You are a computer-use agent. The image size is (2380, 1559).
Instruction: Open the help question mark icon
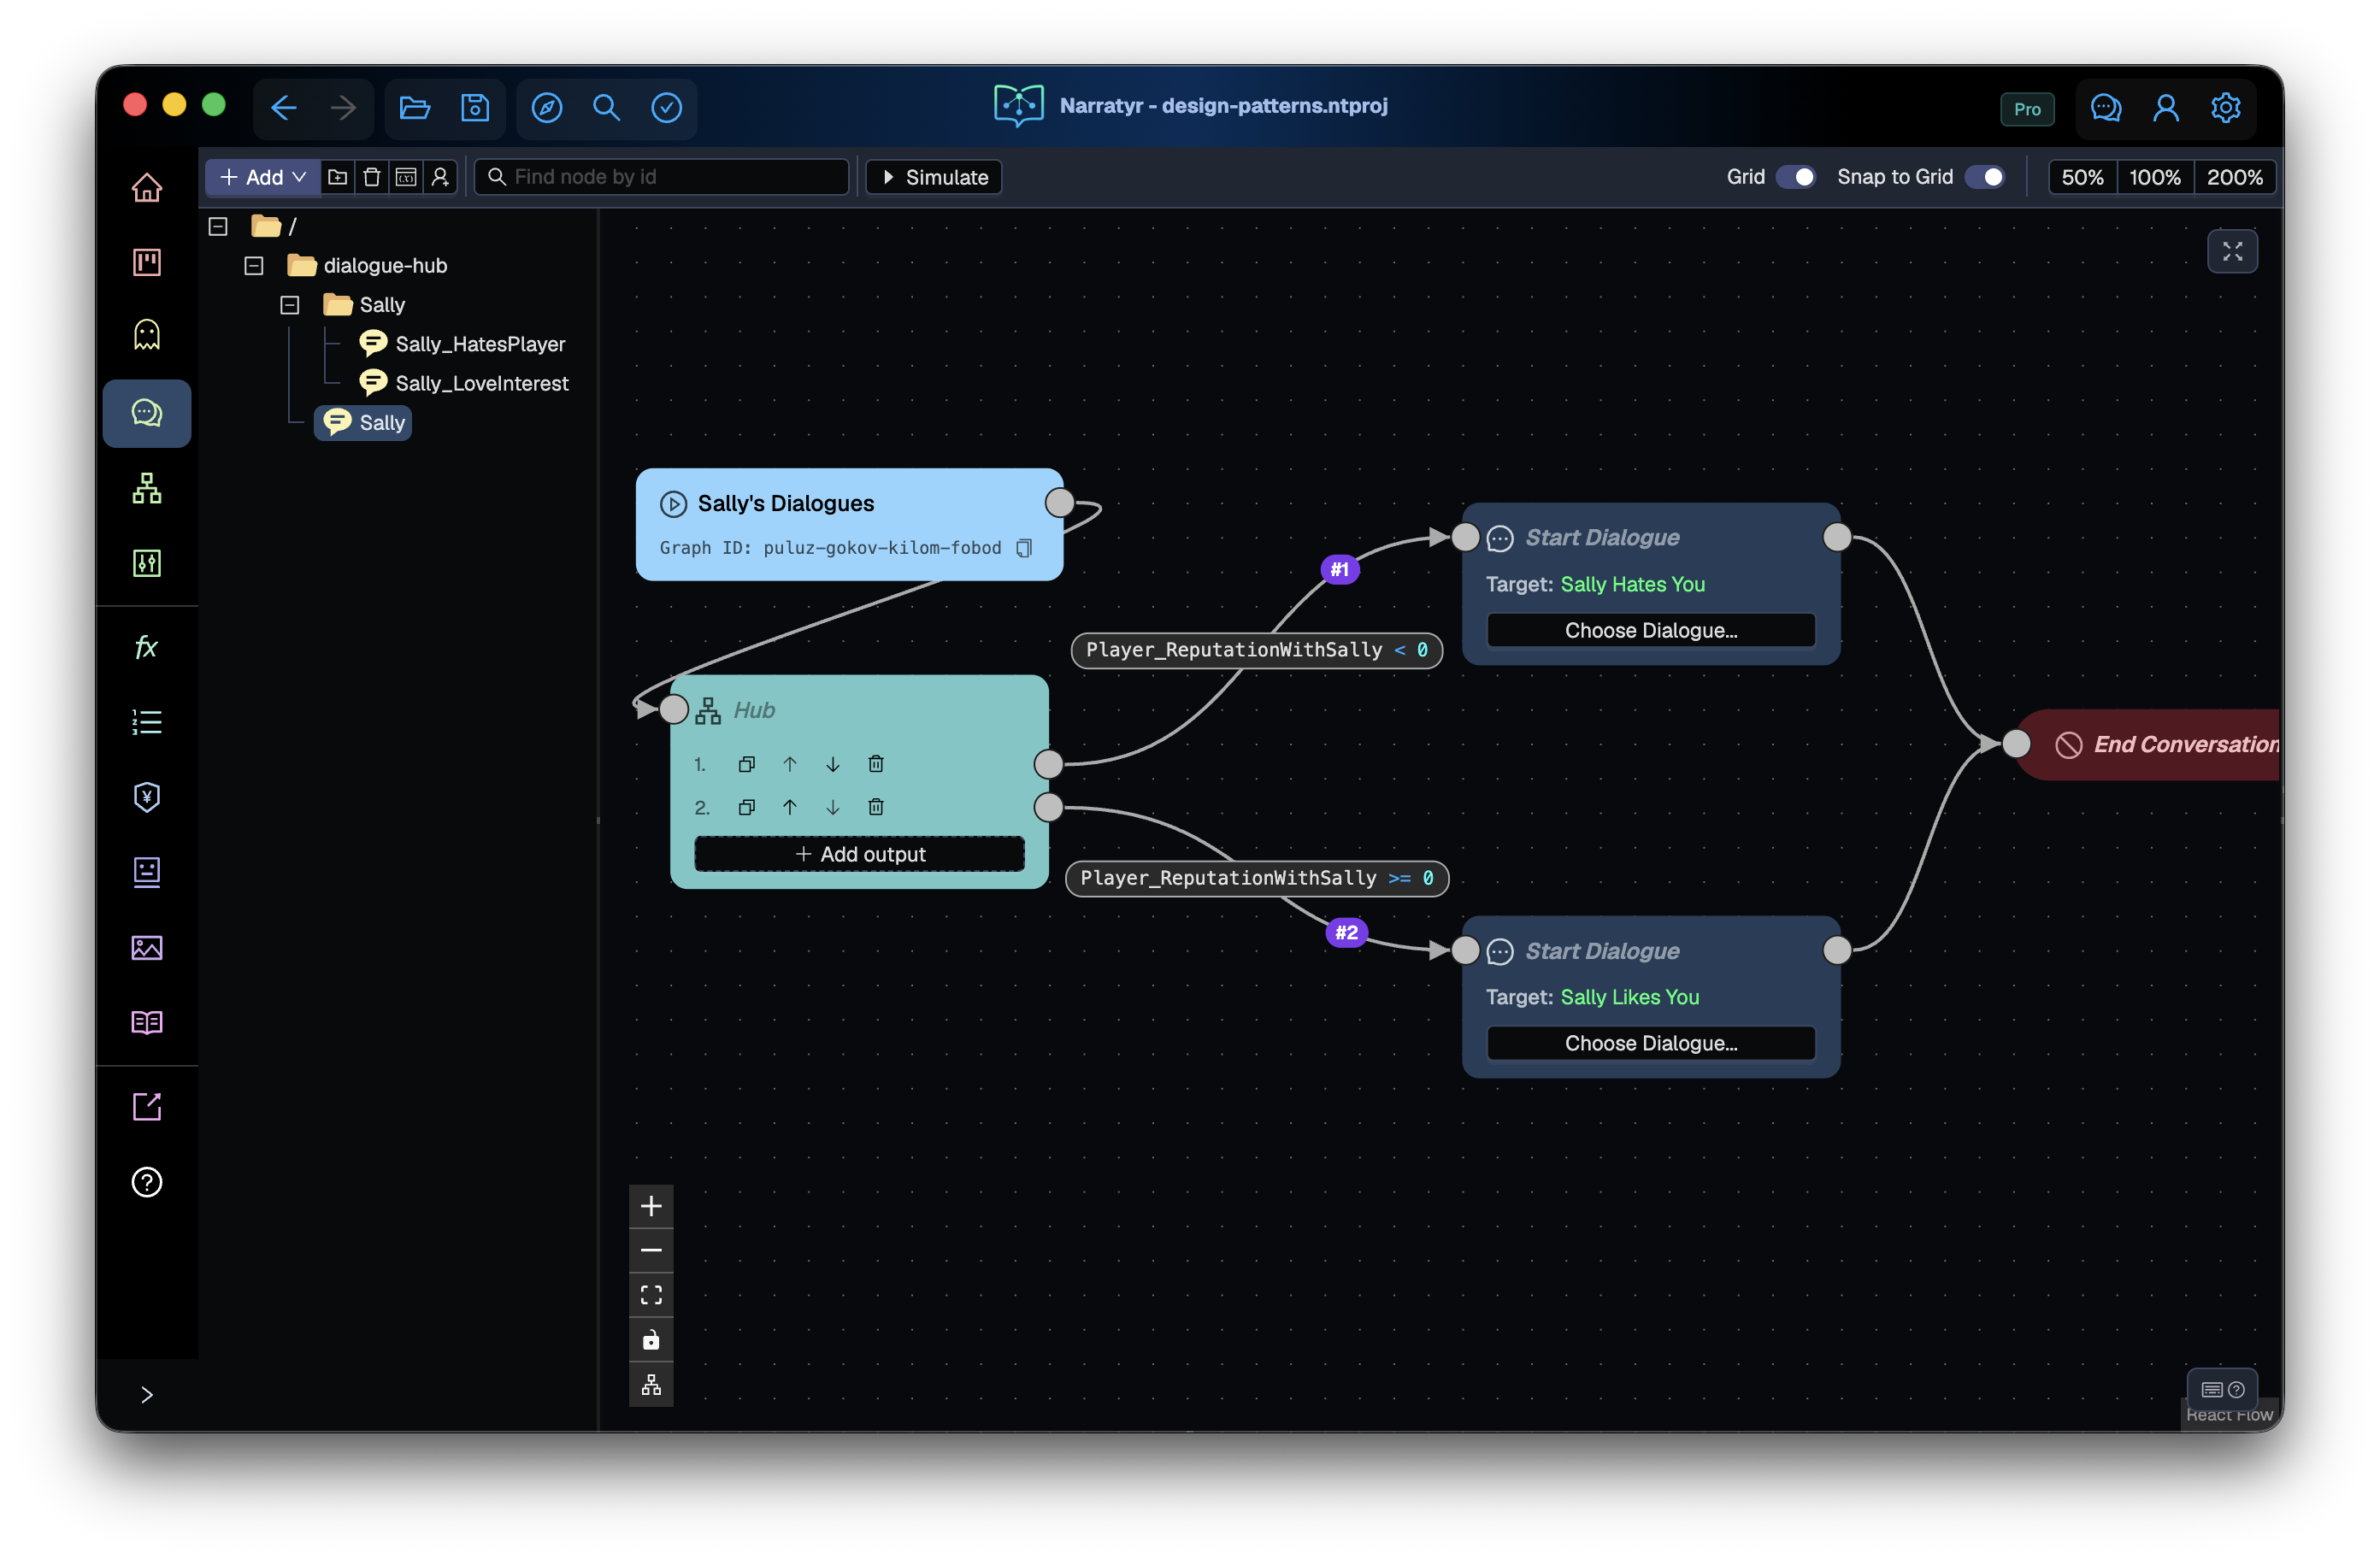147,1182
